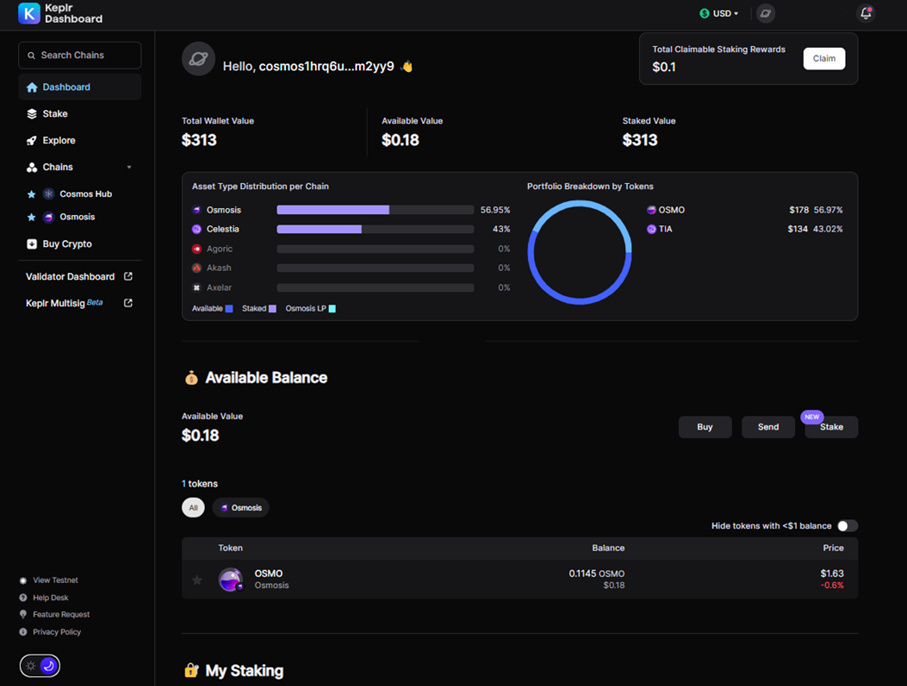Screen dimensions: 907x686
Task: Open the Privacy Policy link
Action: coord(57,632)
